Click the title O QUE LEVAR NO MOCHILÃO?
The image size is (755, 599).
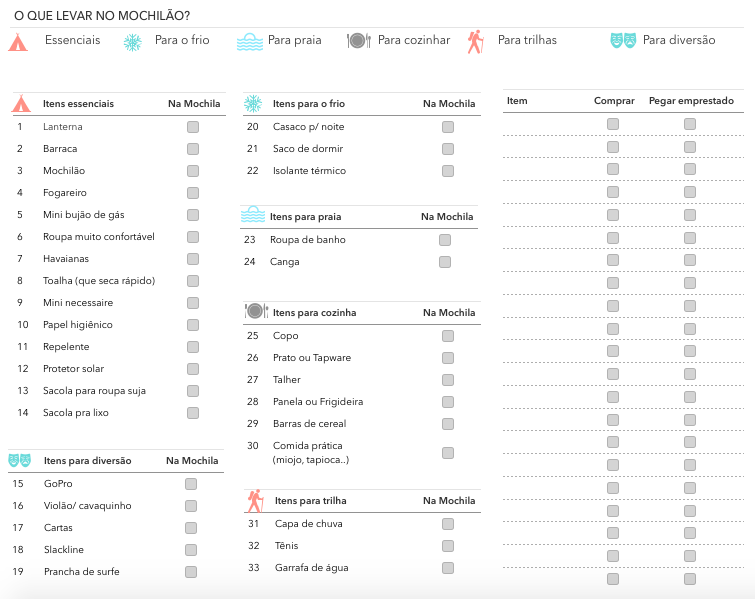(x=102, y=16)
